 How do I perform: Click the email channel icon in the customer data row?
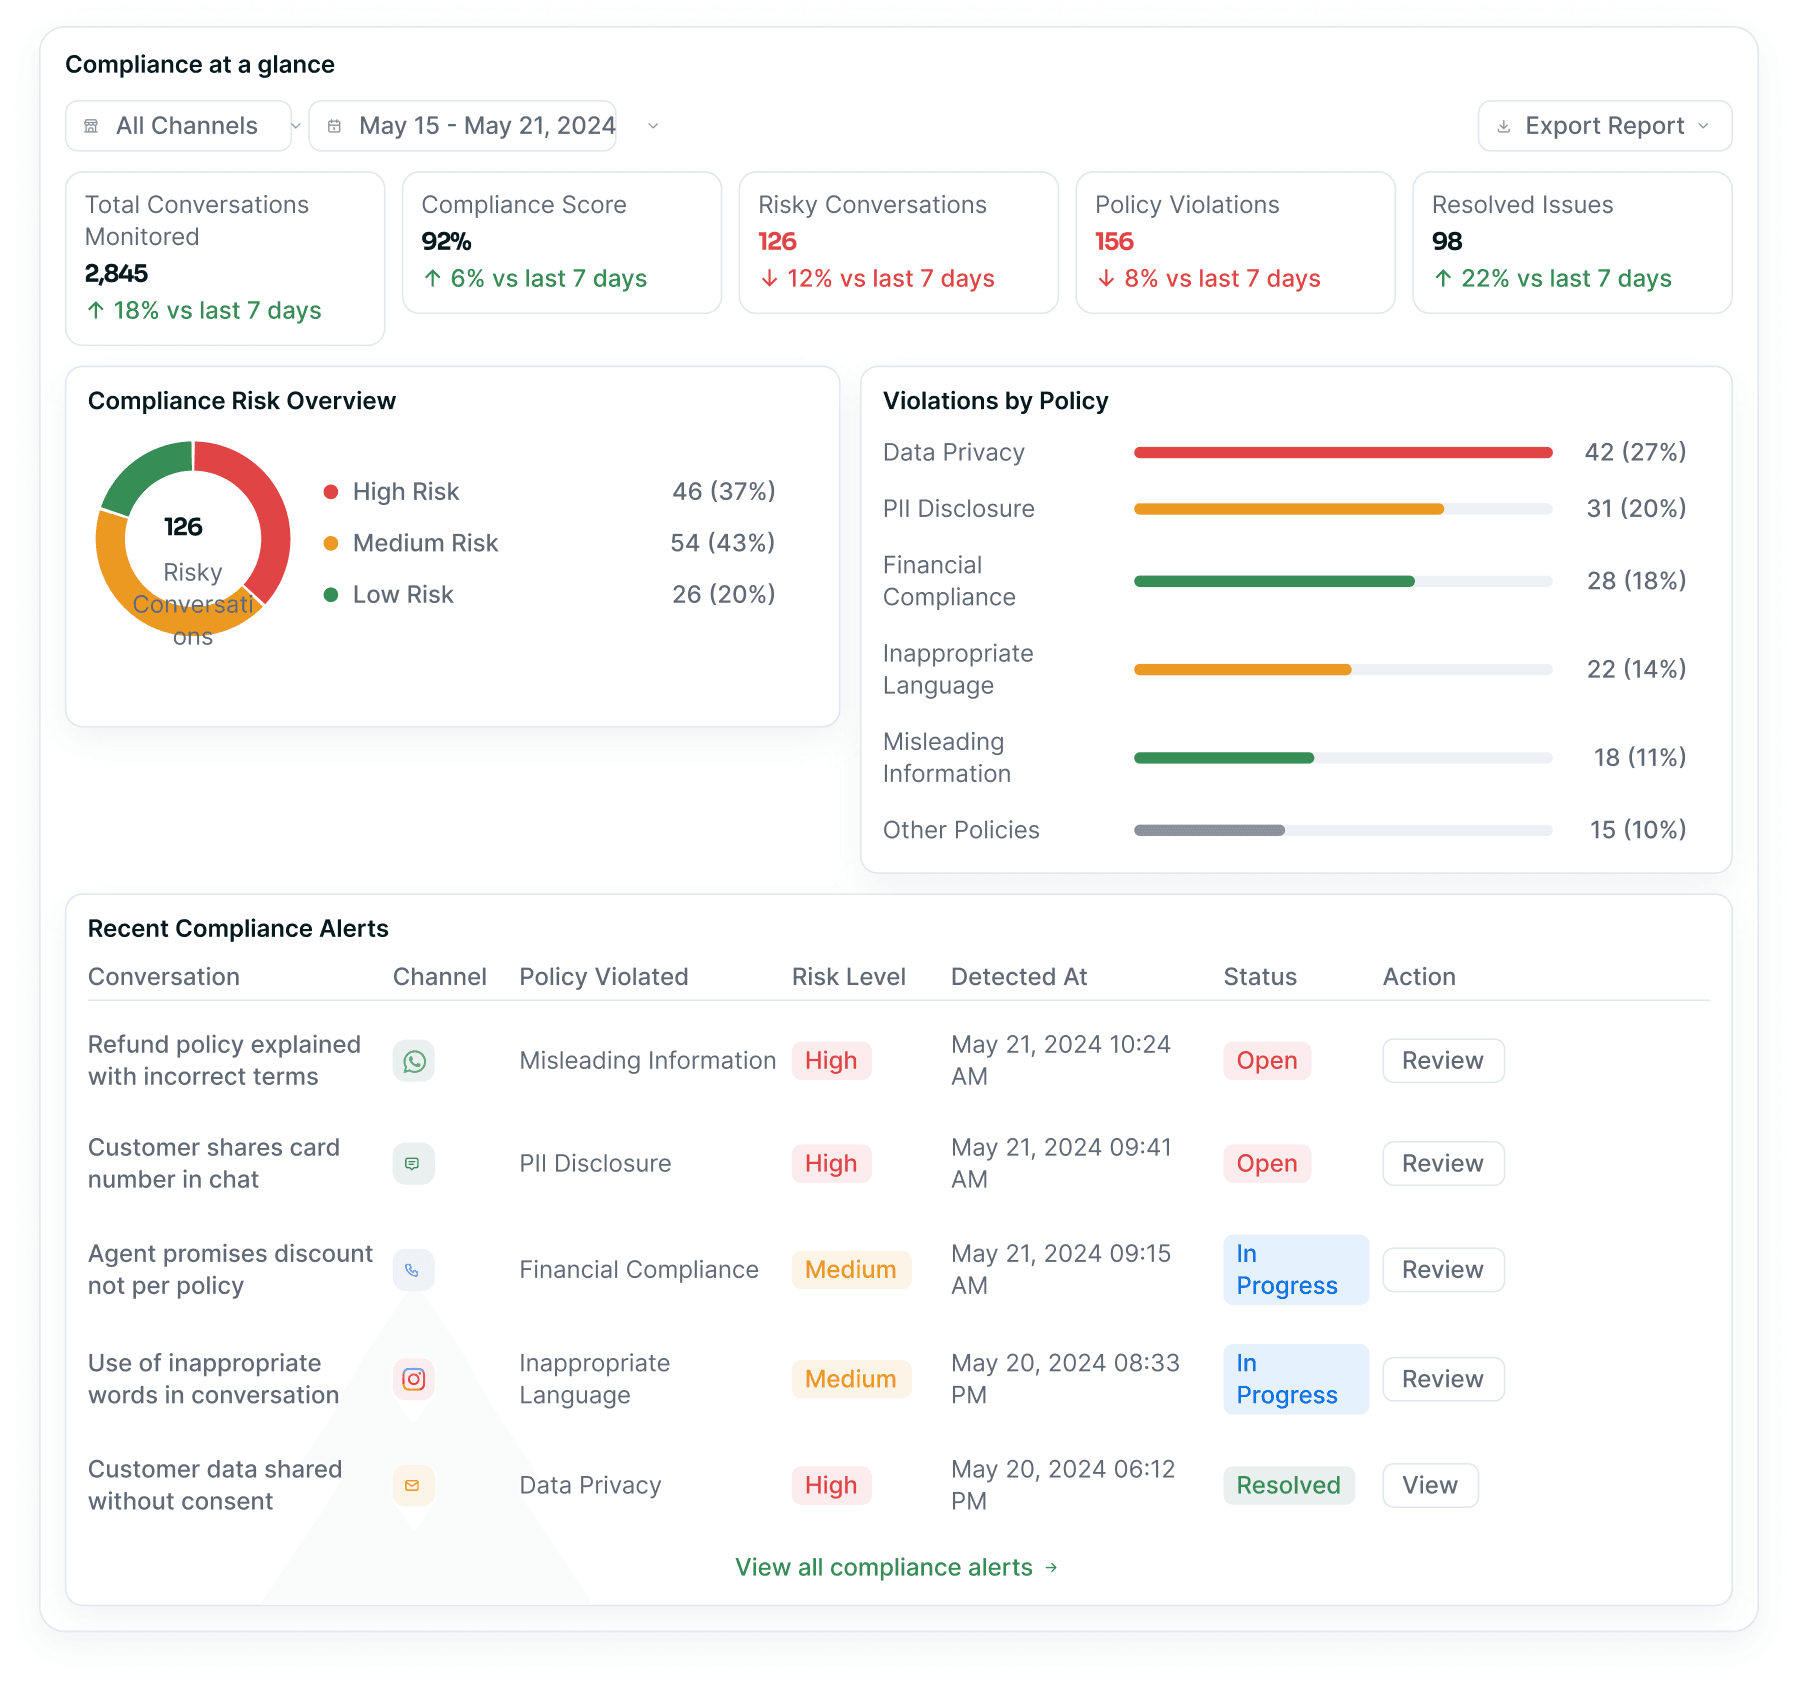(413, 1486)
